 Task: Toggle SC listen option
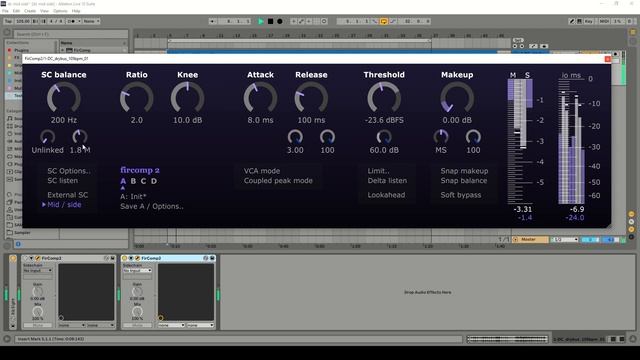pyautogui.click(x=62, y=180)
